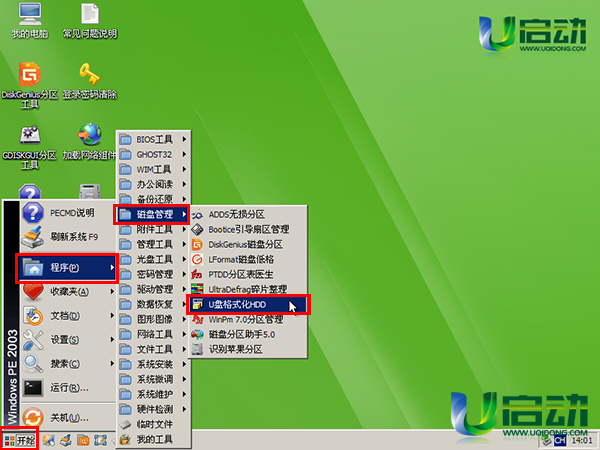The image size is (600, 450).
Task: Expand the BIOS工具 submenu arrow
Action: coord(184,139)
